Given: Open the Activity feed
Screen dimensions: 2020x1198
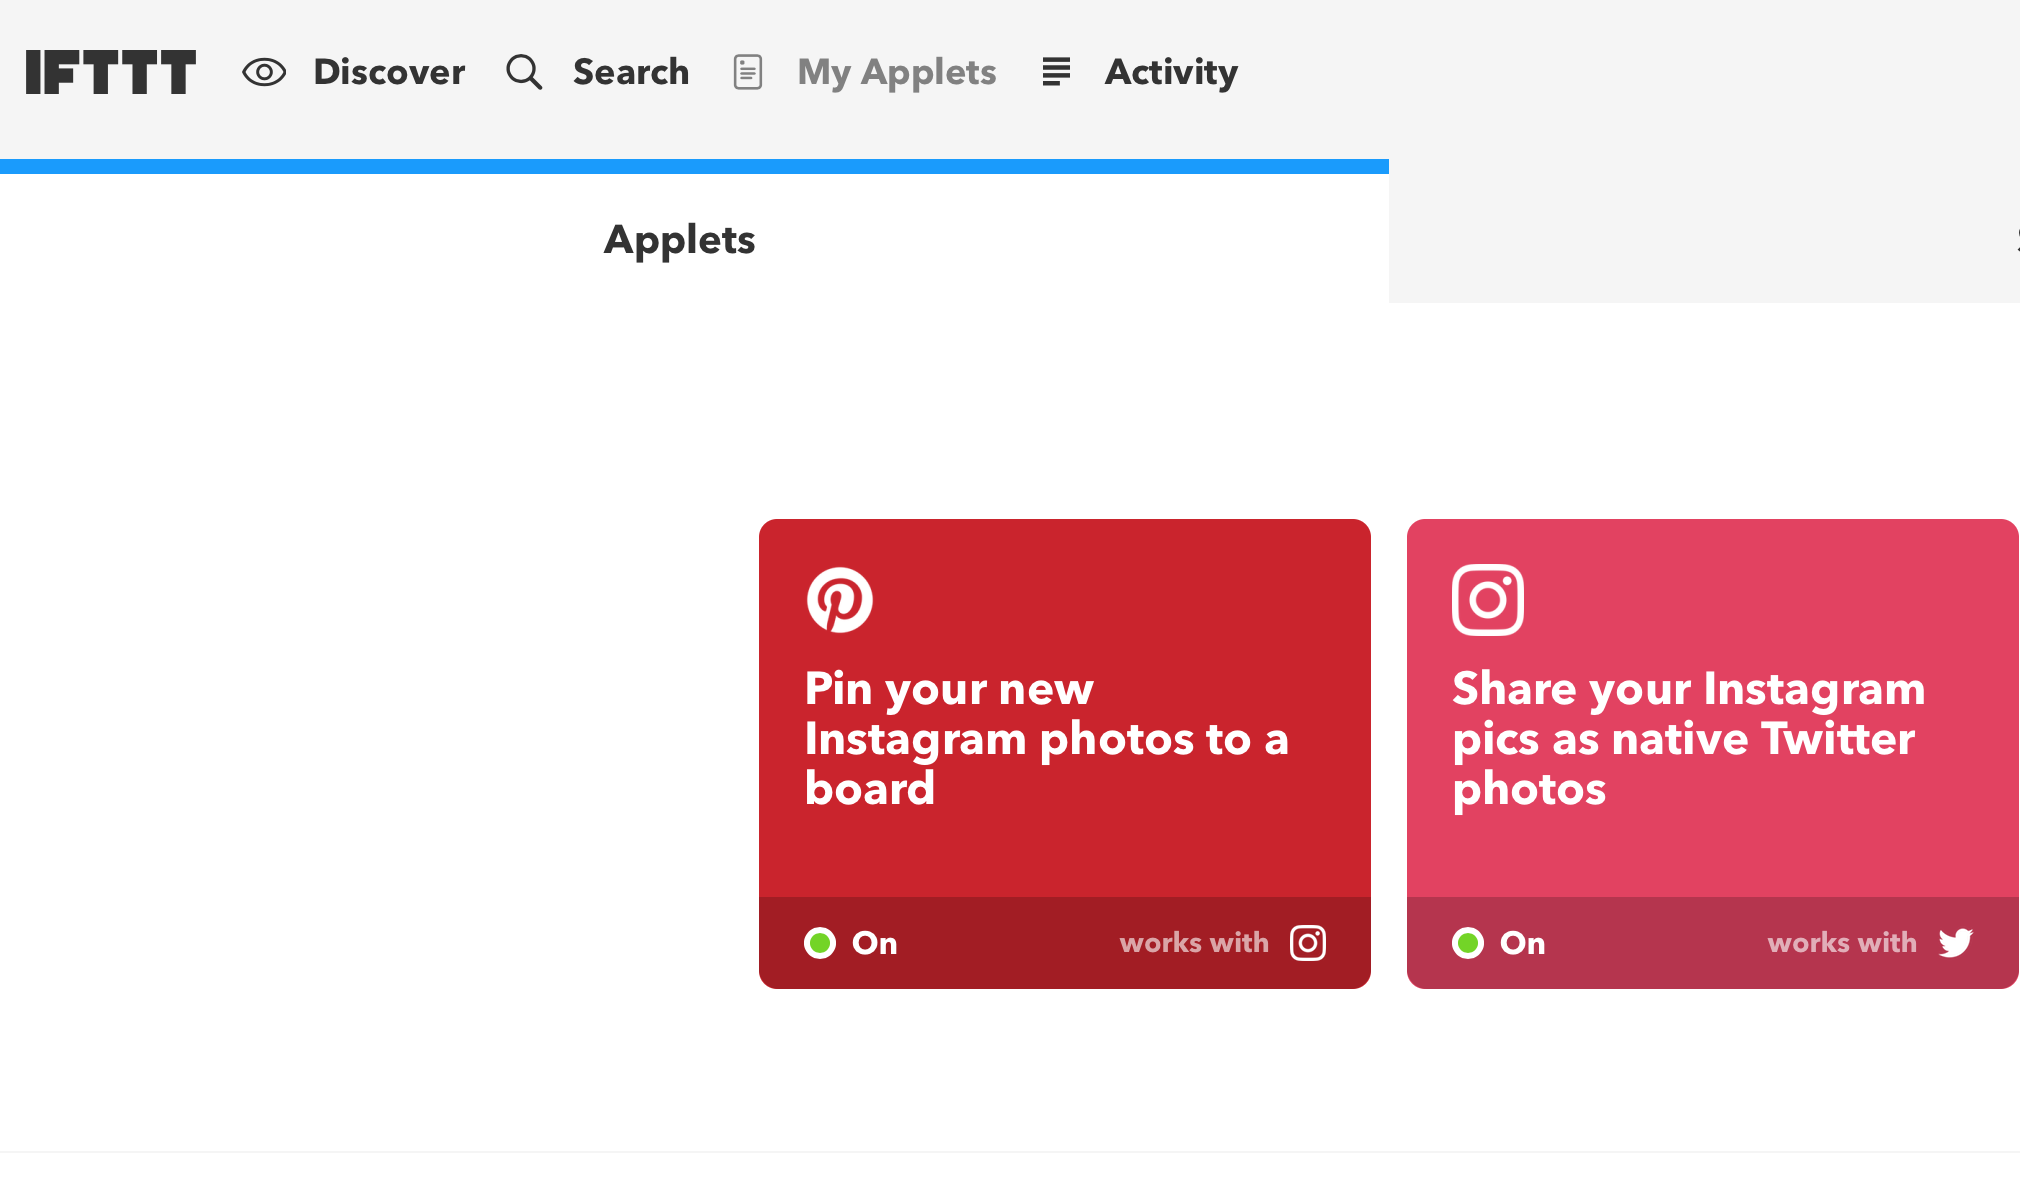Looking at the screenshot, I should [x=1171, y=71].
